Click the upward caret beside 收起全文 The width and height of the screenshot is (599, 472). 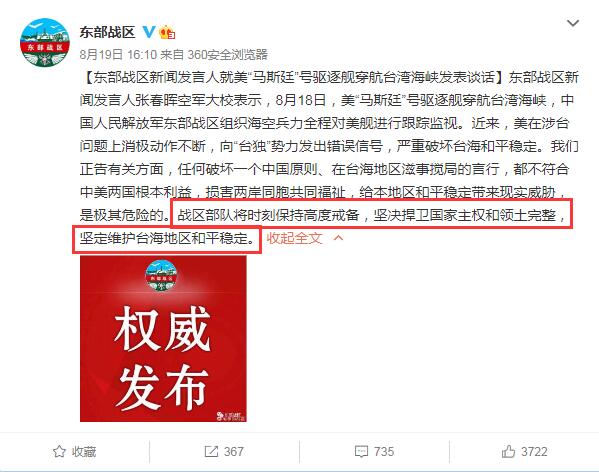(x=338, y=238)
